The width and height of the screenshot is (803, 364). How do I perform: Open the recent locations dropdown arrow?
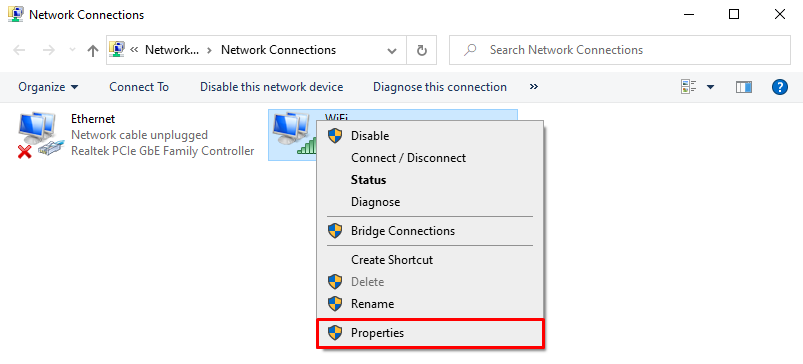72,50
